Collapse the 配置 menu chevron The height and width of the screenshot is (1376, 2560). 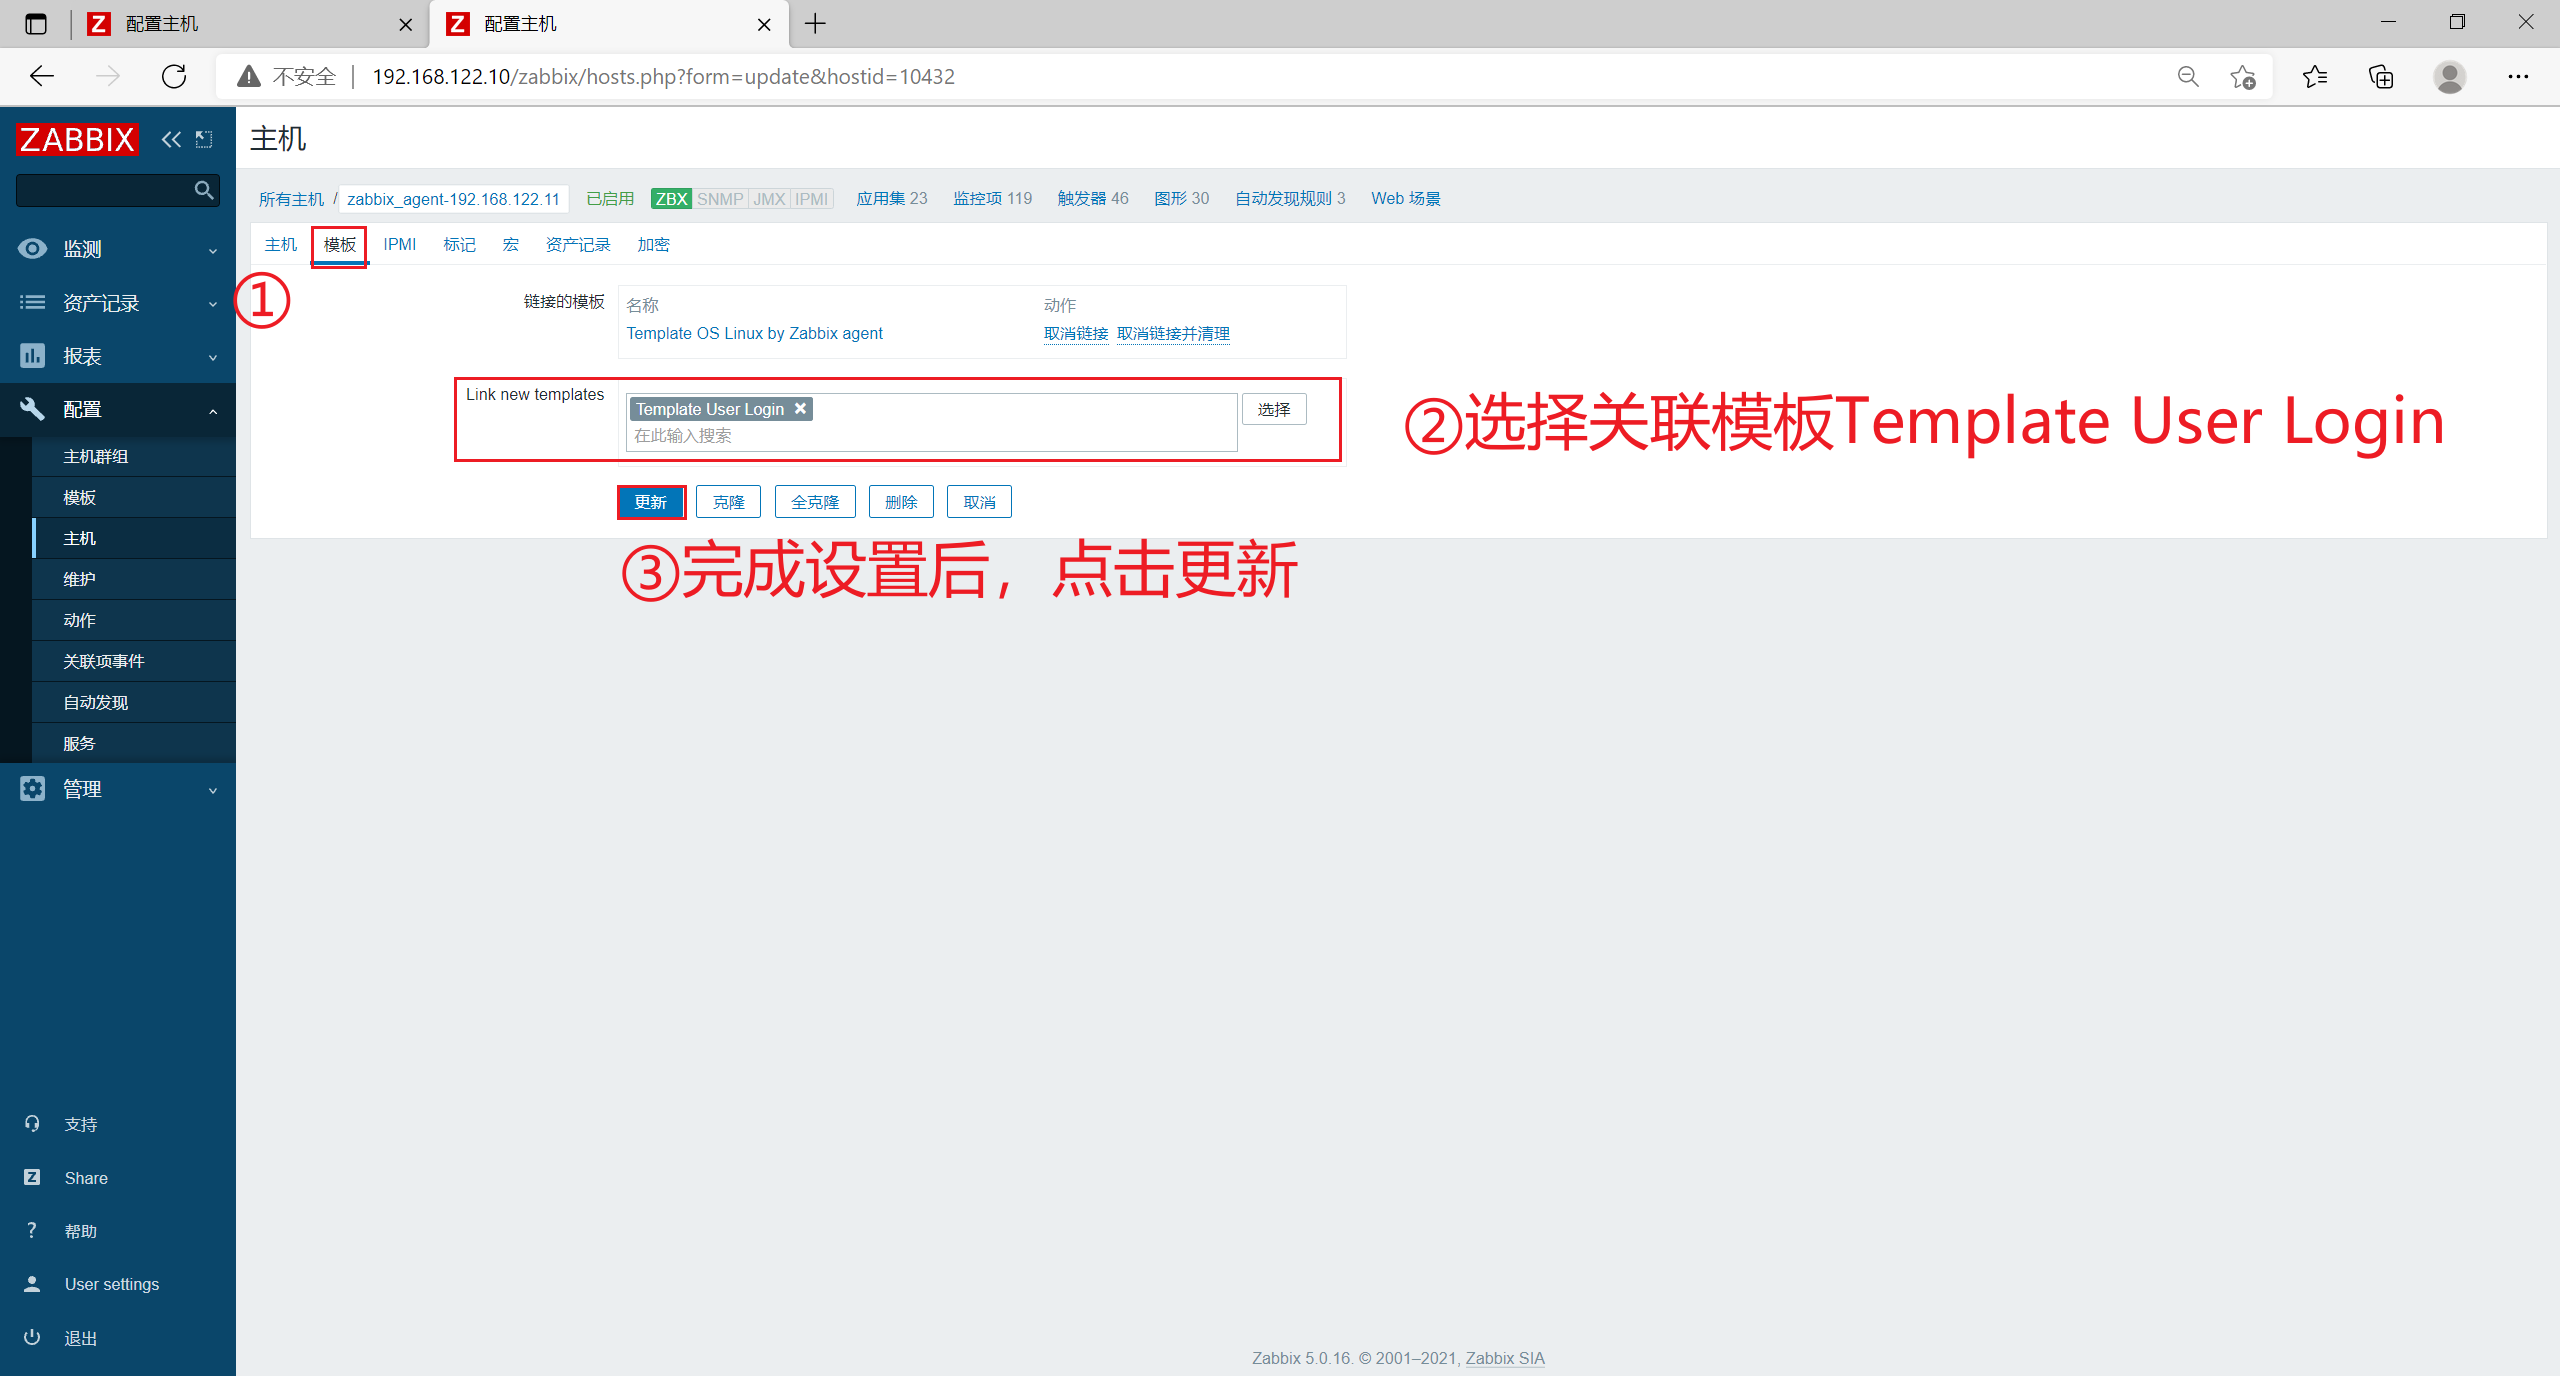click(212, 411)
